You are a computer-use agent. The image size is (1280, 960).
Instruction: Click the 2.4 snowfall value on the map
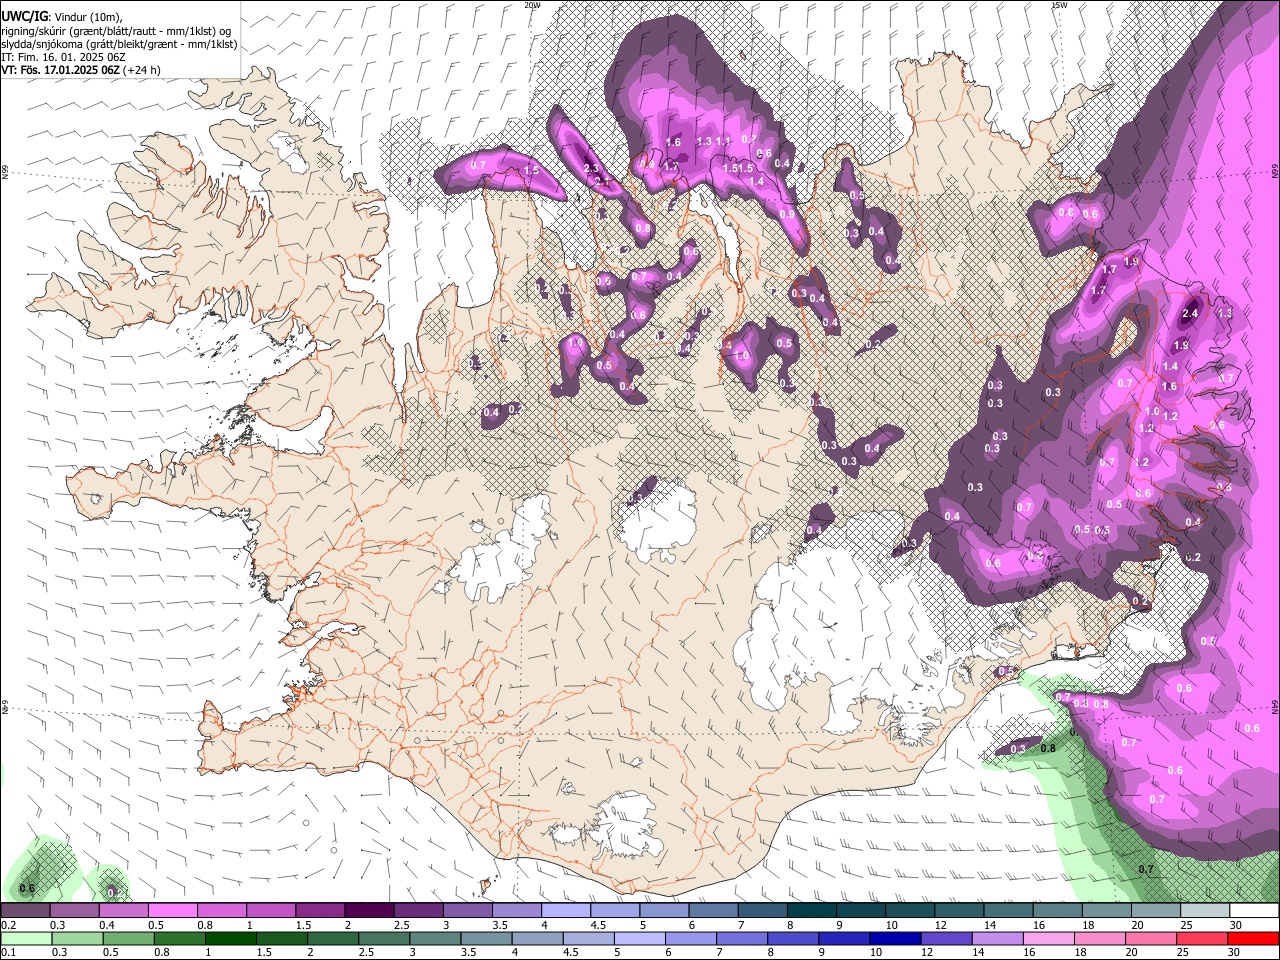1190,313
